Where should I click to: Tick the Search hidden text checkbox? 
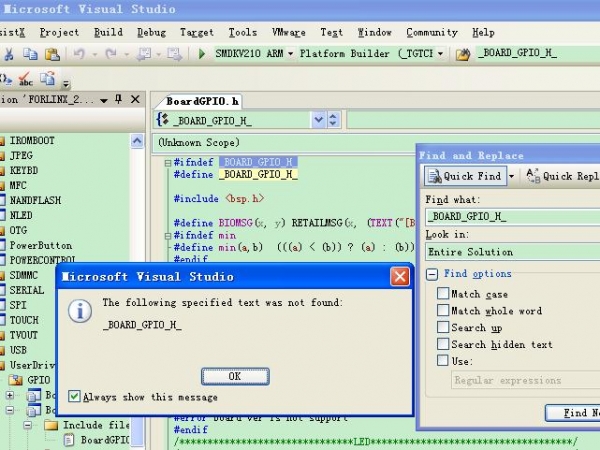[443, 344]
